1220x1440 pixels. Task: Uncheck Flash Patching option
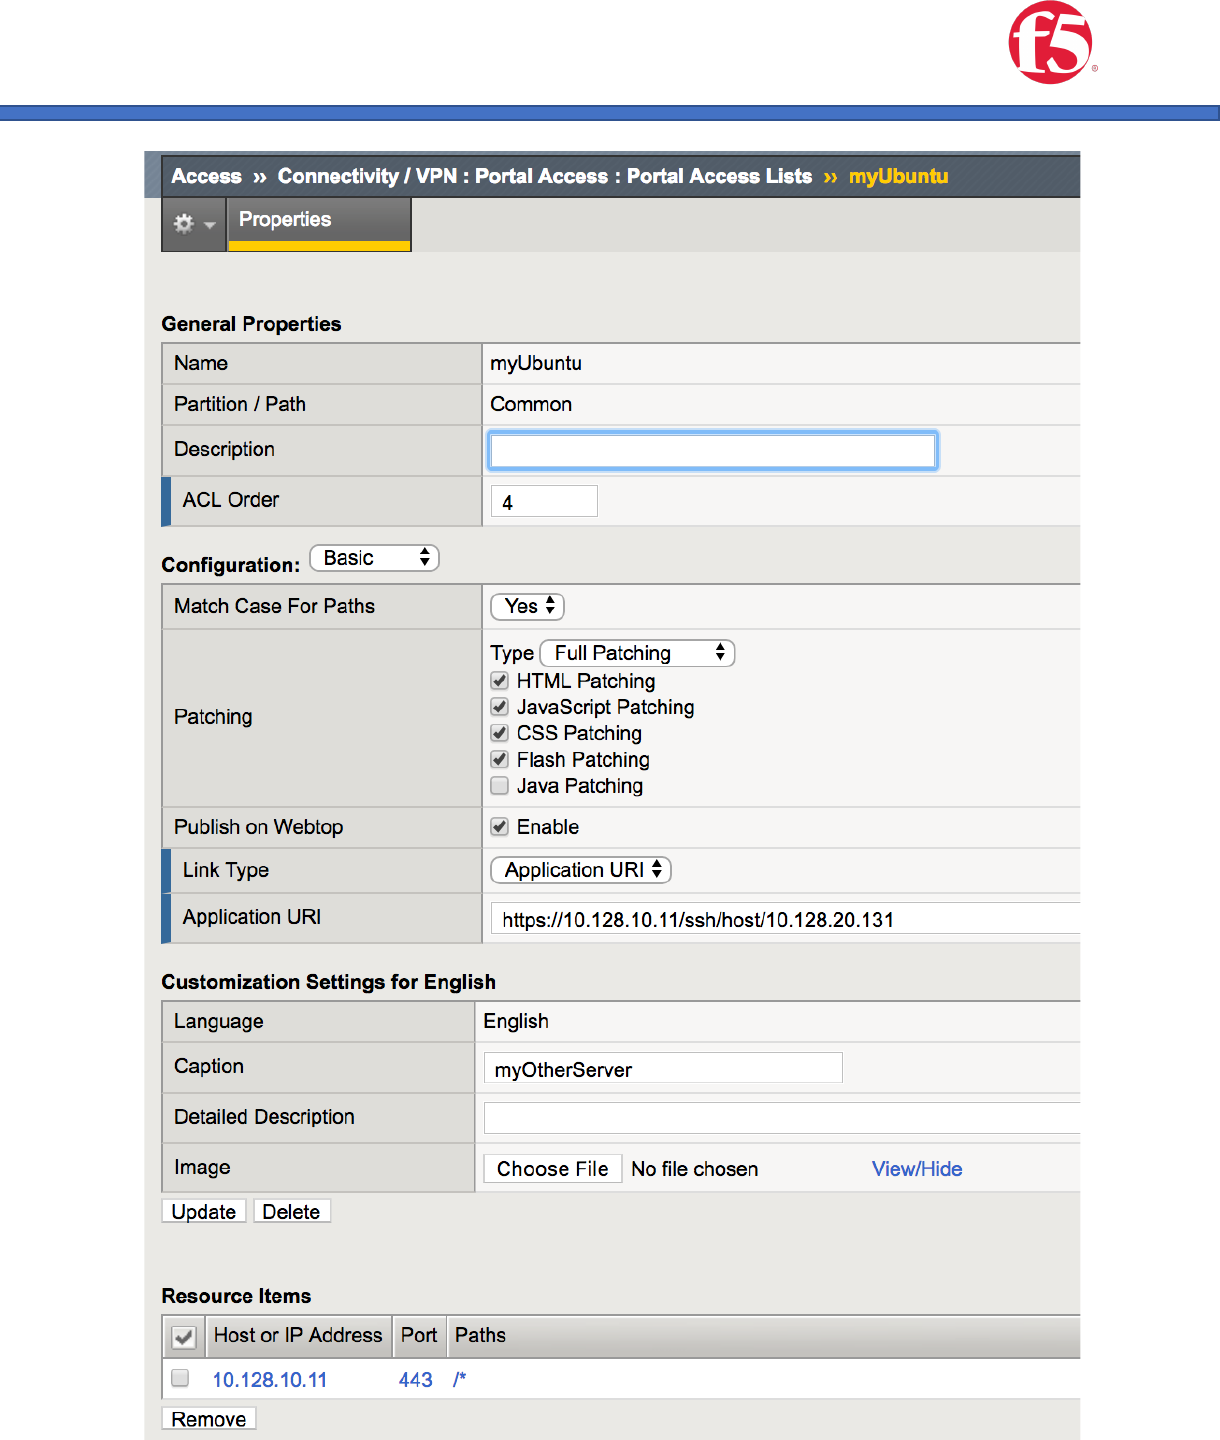tap(500, 760)
